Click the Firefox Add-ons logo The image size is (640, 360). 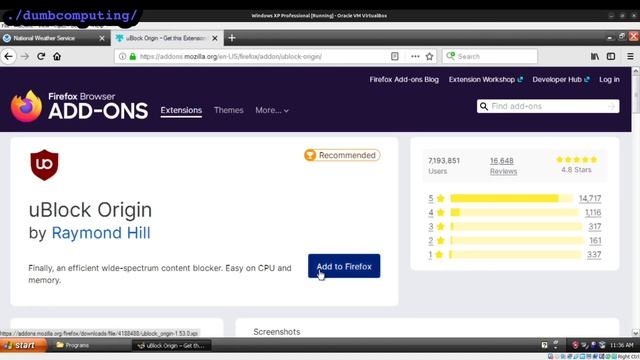(x=79, y=106)
